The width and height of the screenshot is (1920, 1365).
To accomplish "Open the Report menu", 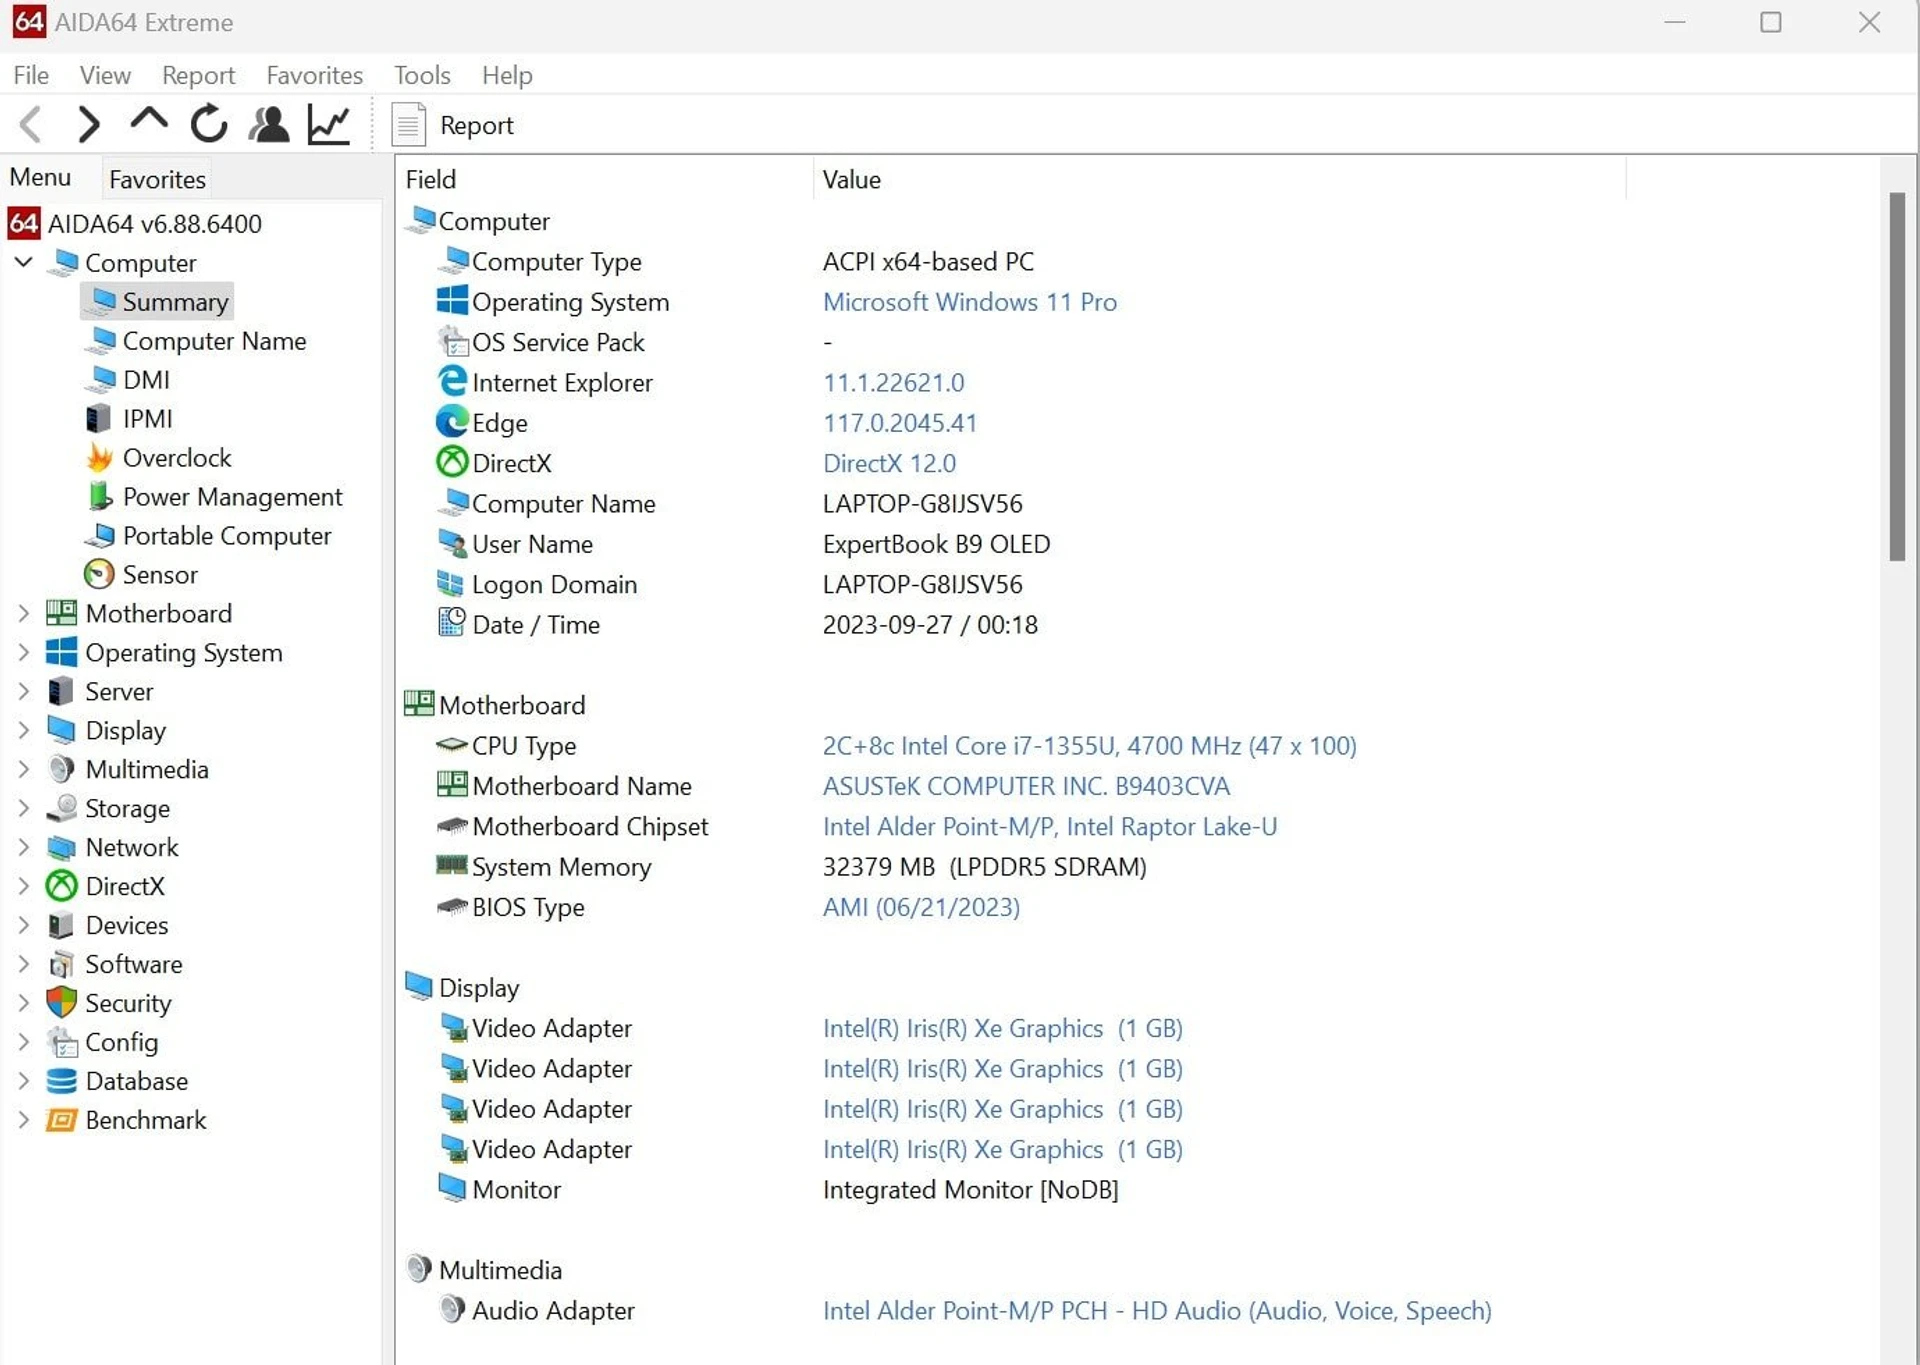I will coord(198,75).
